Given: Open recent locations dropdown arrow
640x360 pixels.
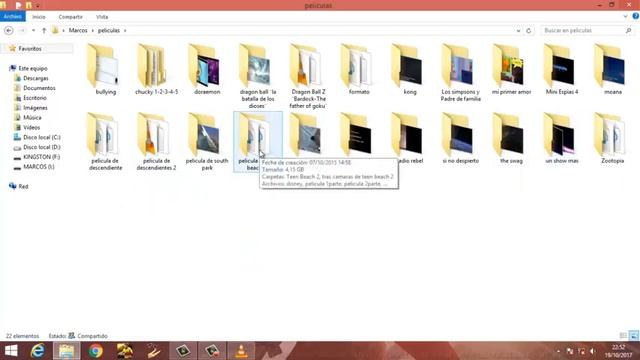Looking at the screenshot, I should pos(33,31).
